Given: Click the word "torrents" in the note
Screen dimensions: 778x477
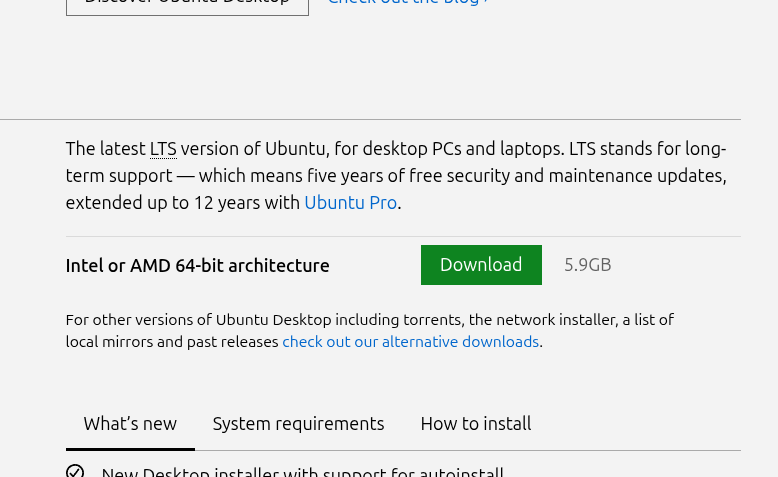Looking at the screenshot, I should 431,320.
